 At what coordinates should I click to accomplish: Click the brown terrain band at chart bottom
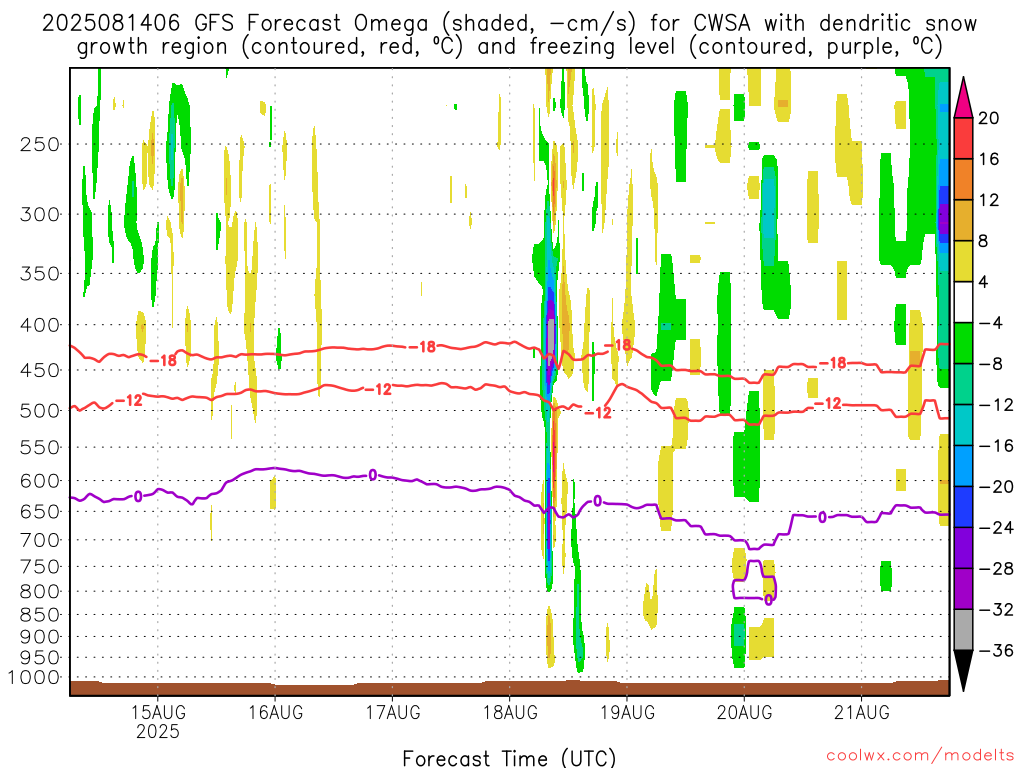coord(509,688)
